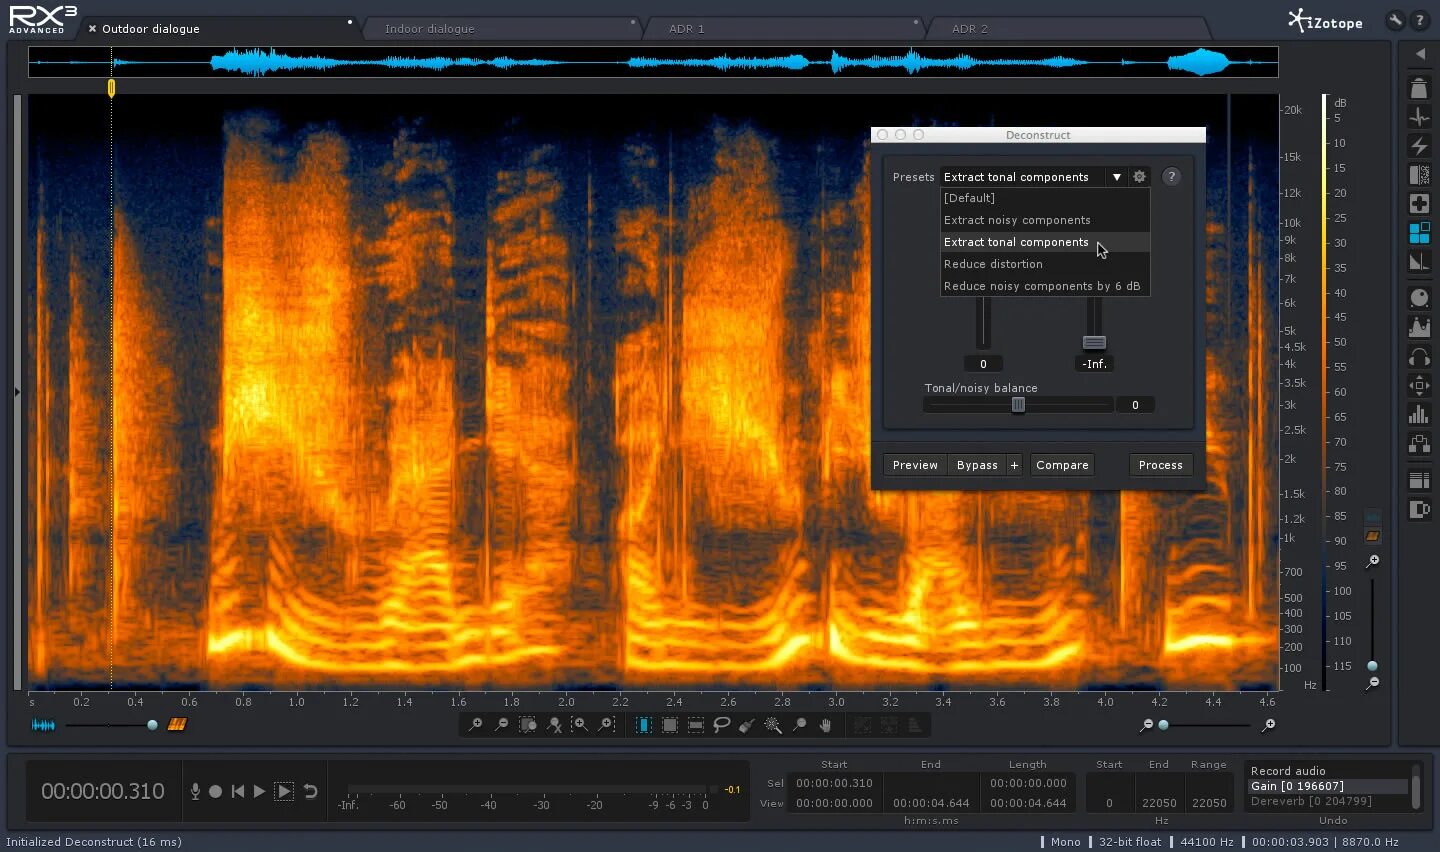The width and height of the screenshot is (1440, 852).
Task: Click the zoom out time icon
Action: (x=502, y=725)
